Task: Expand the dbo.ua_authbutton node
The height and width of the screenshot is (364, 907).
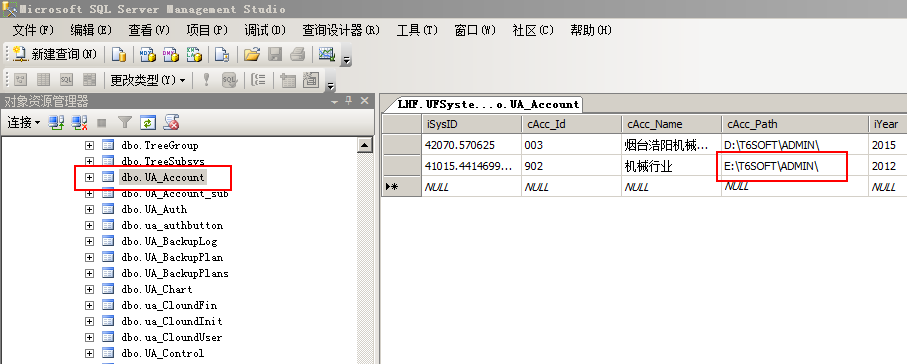Action: (89, 225)
